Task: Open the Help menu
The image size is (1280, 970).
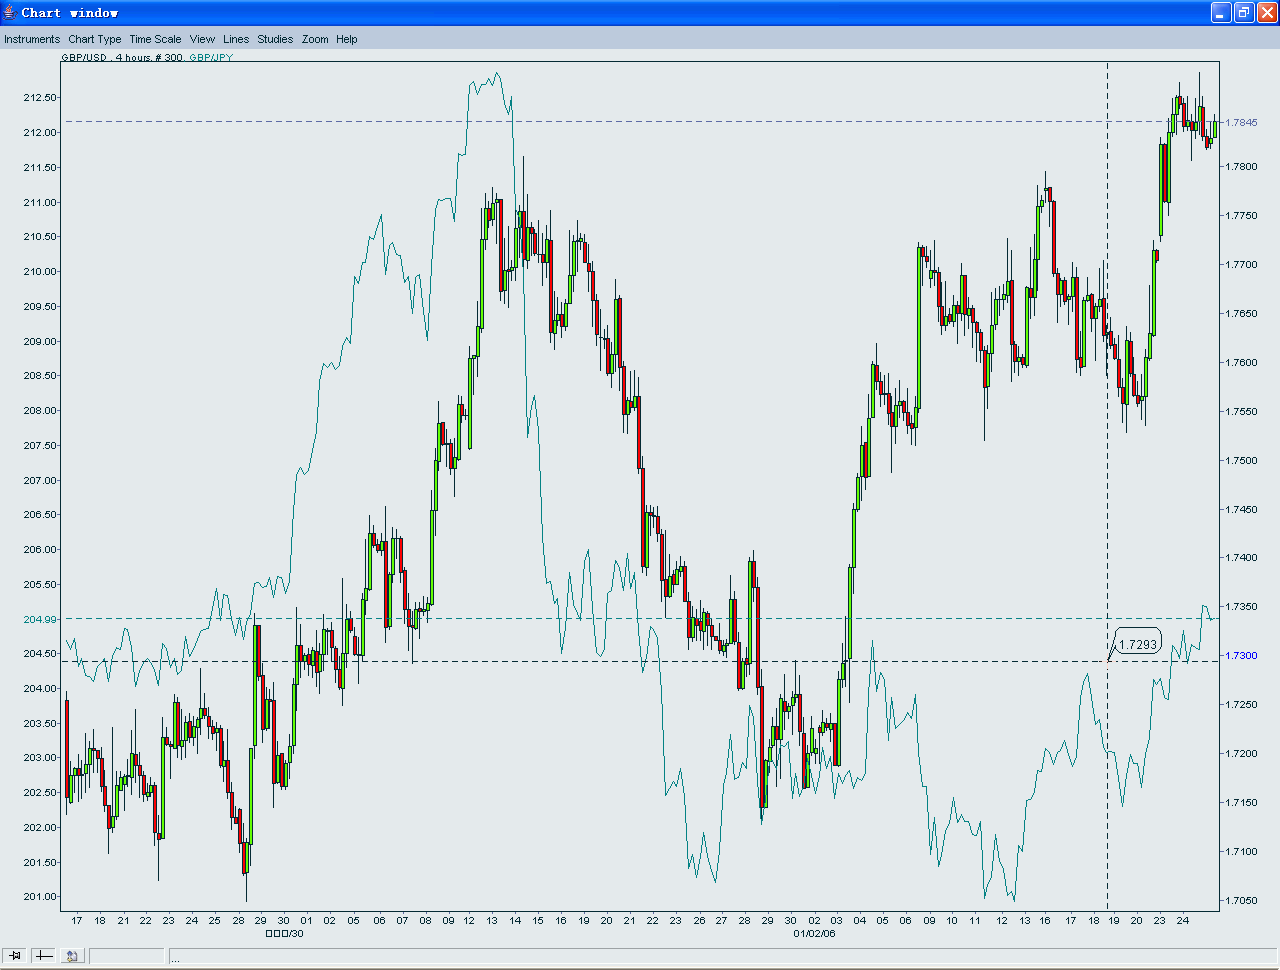Action: click(347, 39)
